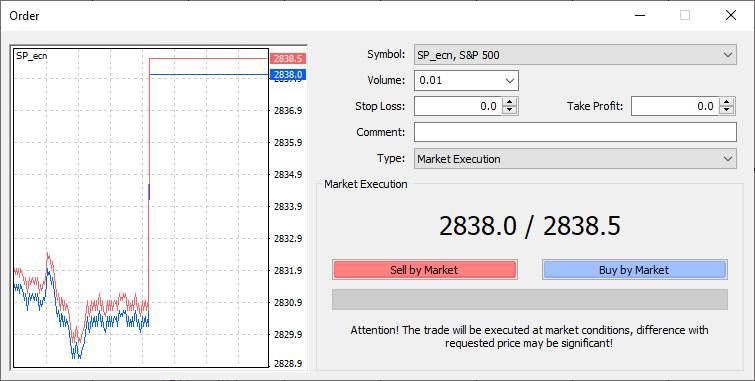Increase Take Profit with up arrow
The width and height of the screenshot is (755, 381).
click(x=727, y=102)
